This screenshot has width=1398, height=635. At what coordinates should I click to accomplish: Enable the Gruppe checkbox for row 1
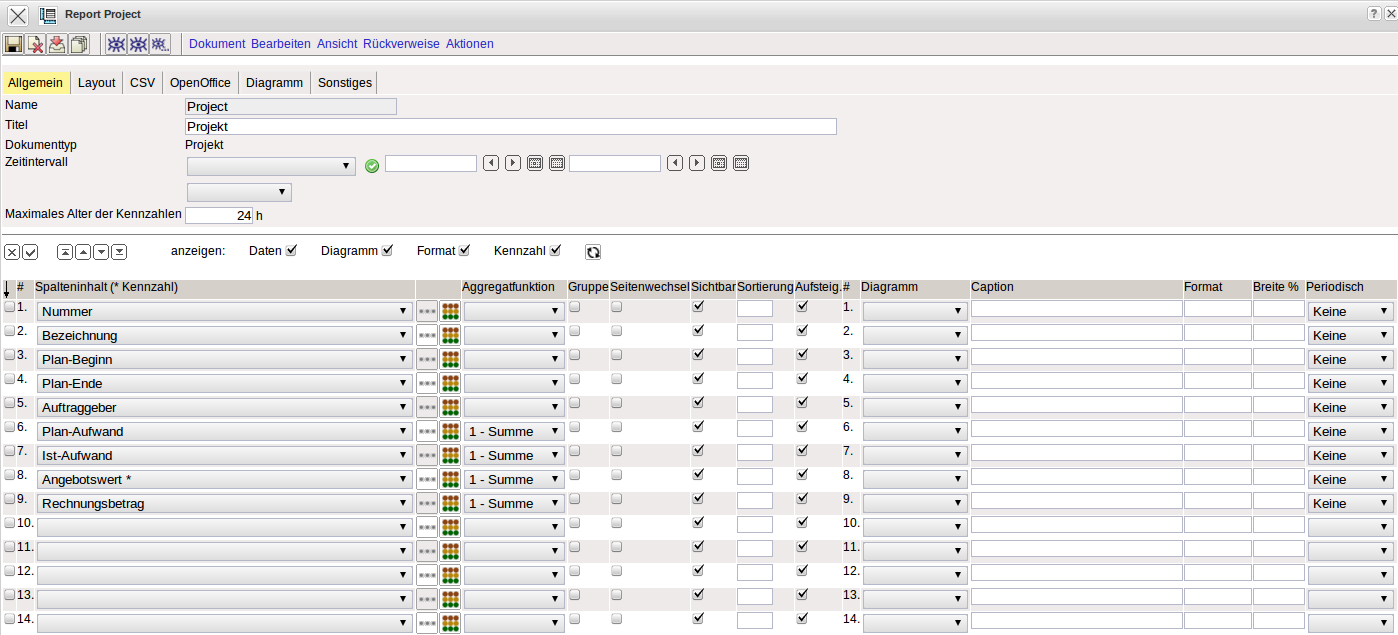[x=575, y=307]
